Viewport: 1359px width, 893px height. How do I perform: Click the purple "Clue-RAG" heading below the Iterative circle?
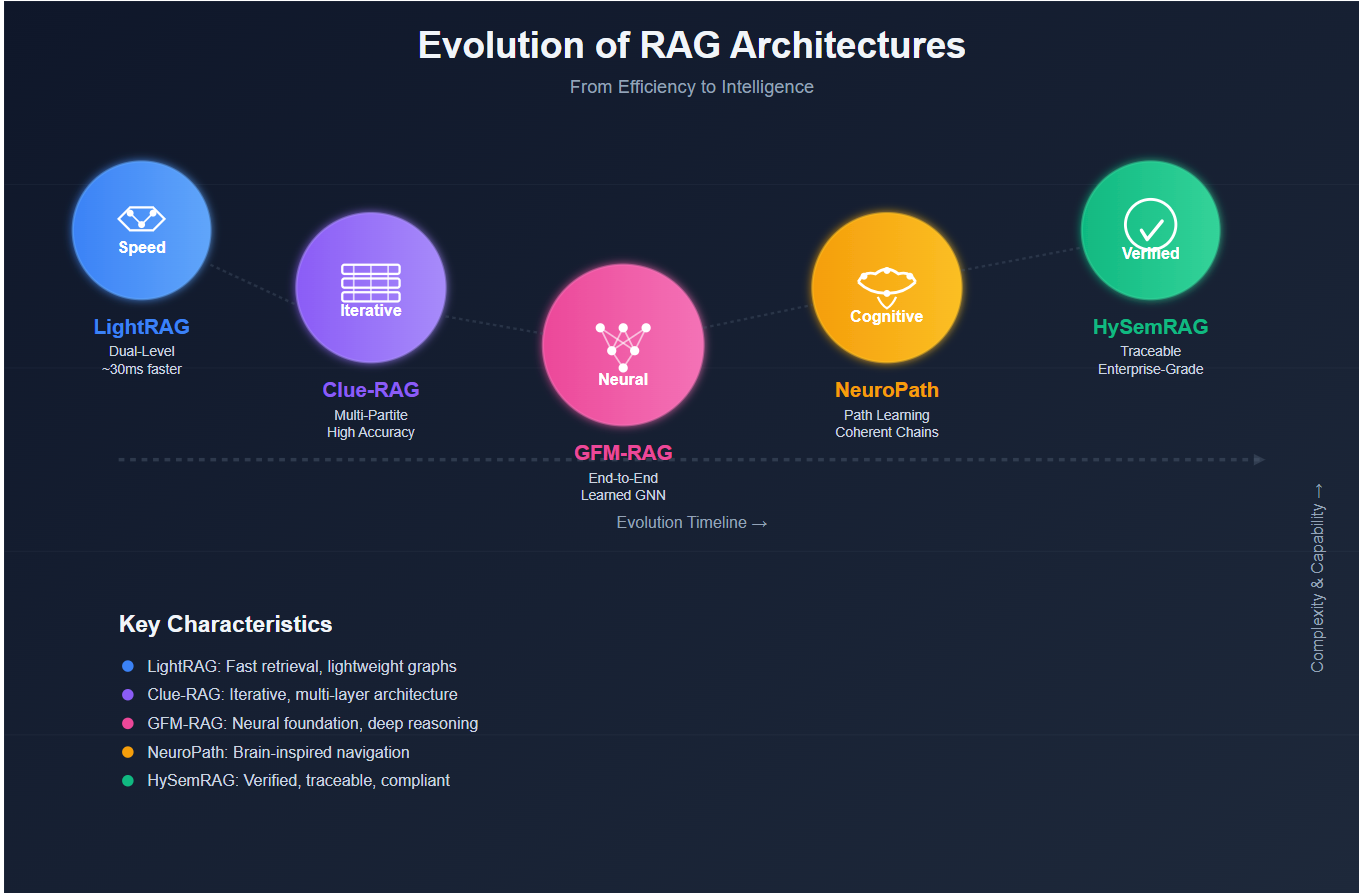pos(370,390)
